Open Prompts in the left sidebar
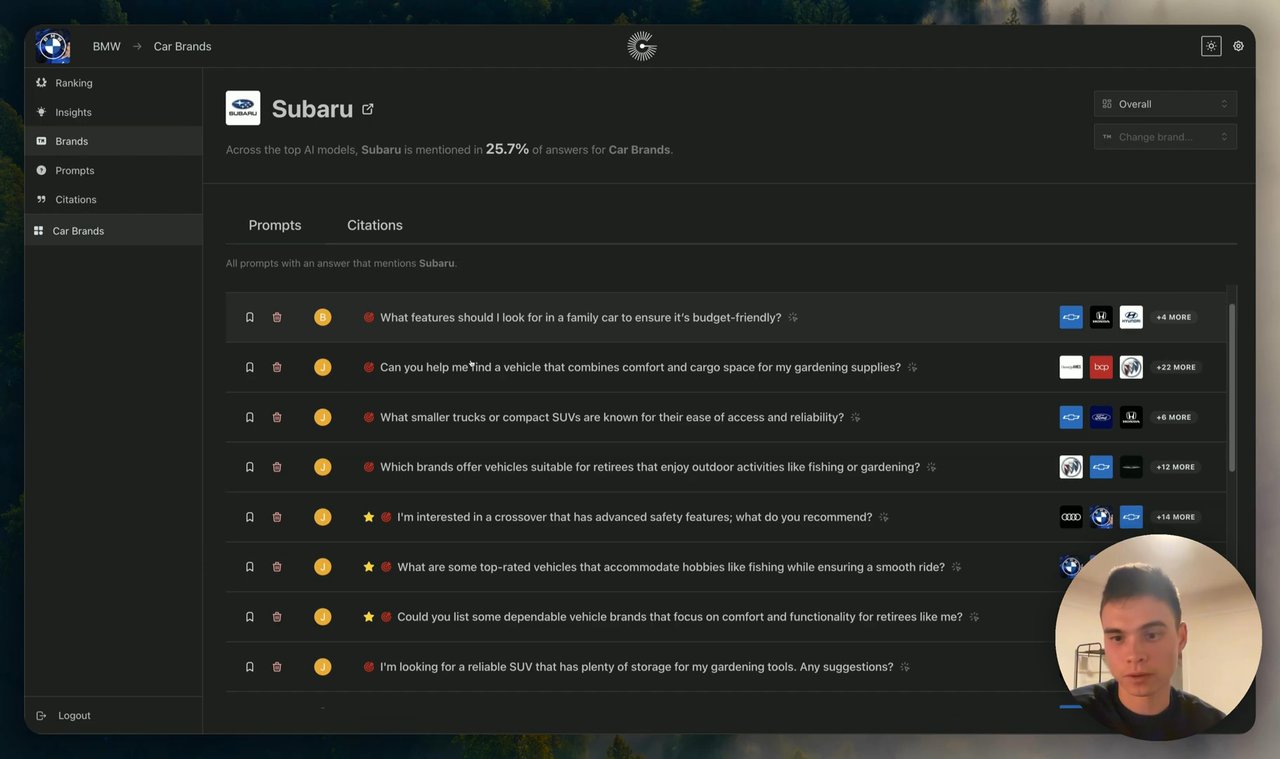 [x=113, y=170]
